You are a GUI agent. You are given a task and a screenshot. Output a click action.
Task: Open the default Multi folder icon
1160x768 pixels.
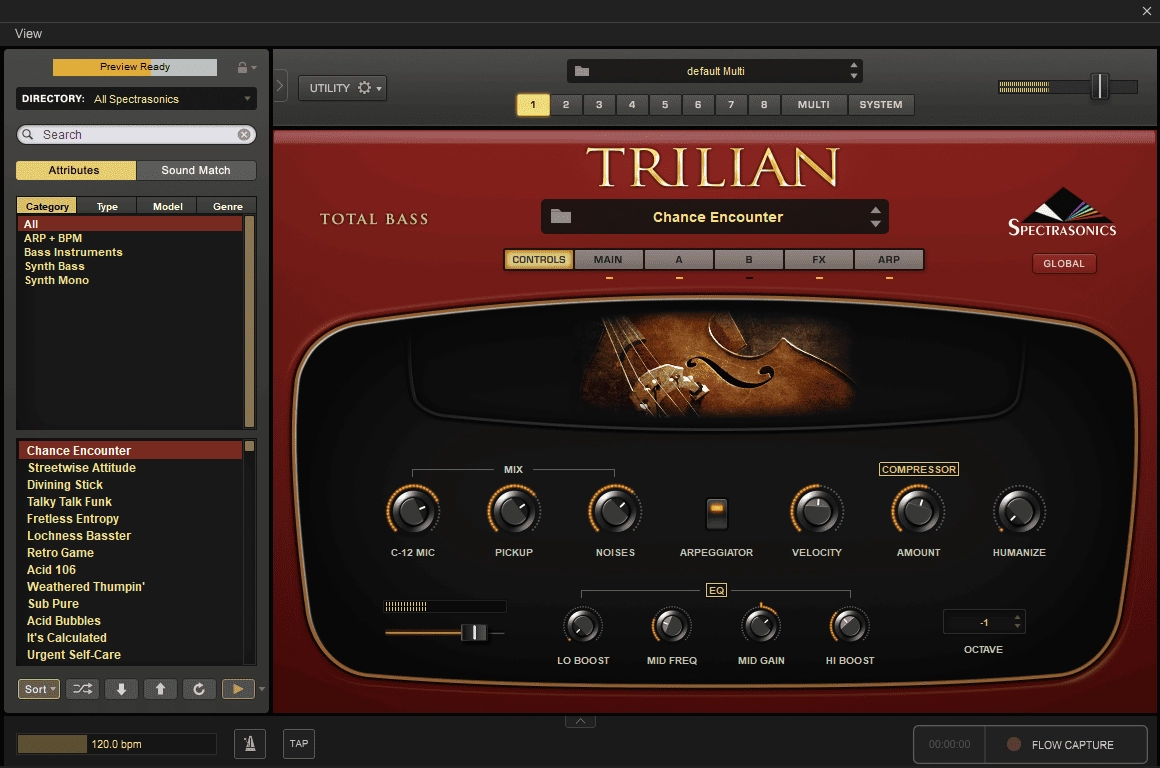[582, 71]
